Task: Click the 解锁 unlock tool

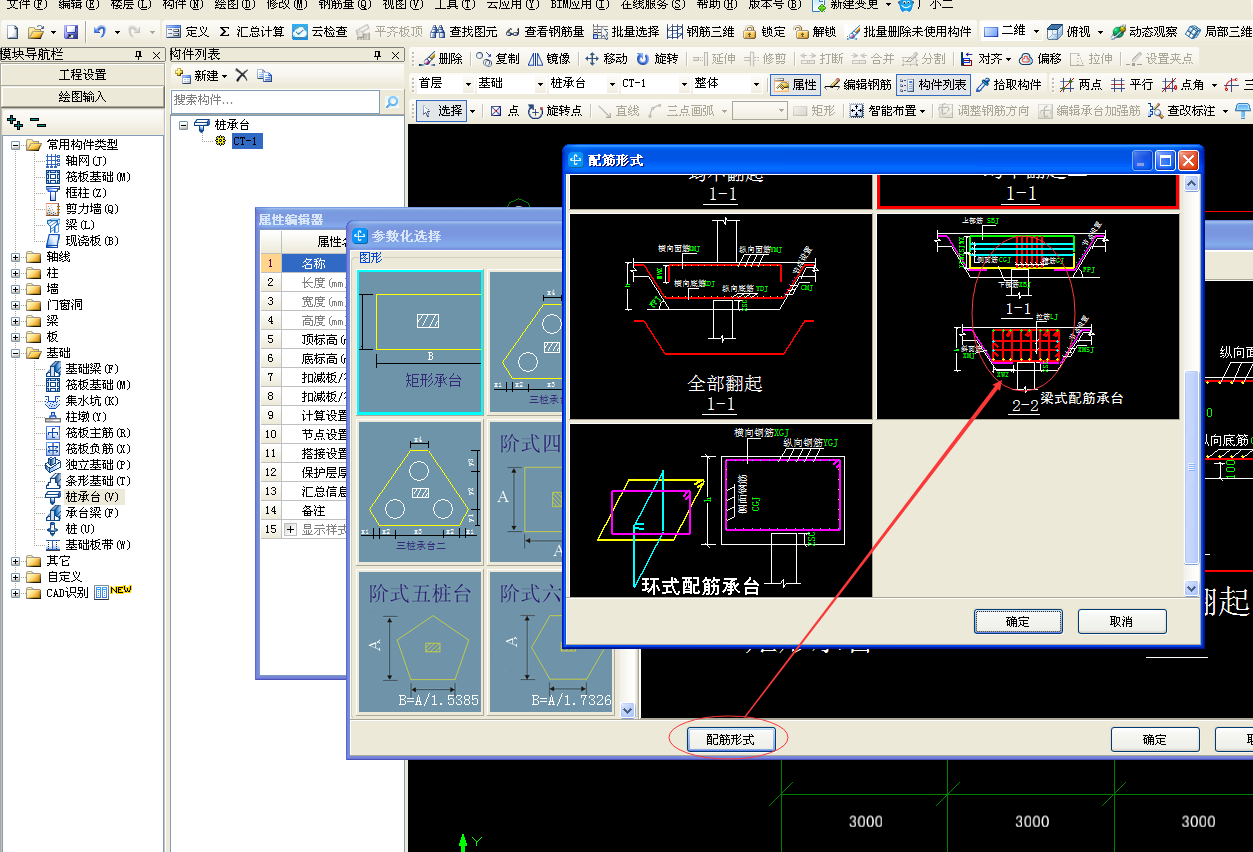Action: (815, 32)
